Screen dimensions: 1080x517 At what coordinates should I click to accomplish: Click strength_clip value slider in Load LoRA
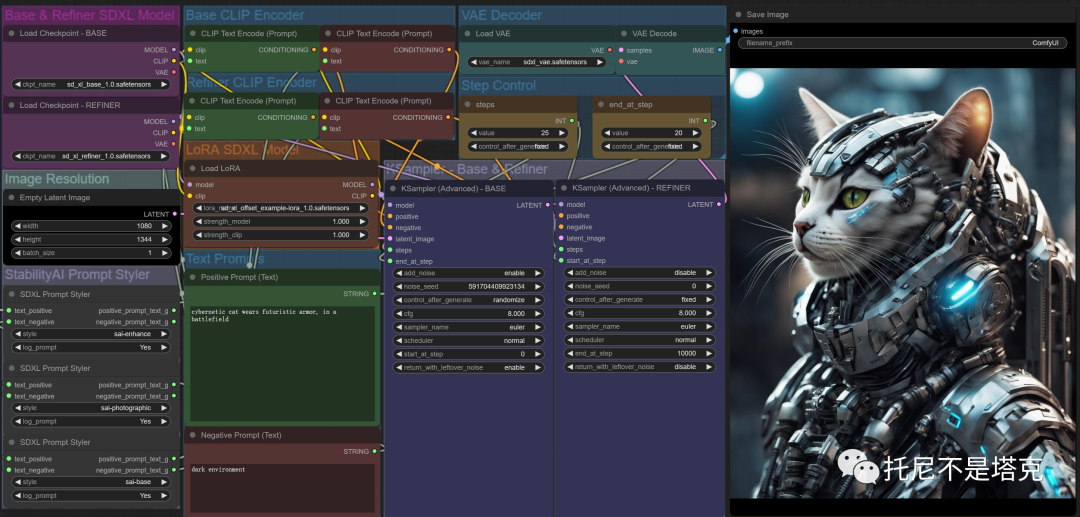click(280, 235)
